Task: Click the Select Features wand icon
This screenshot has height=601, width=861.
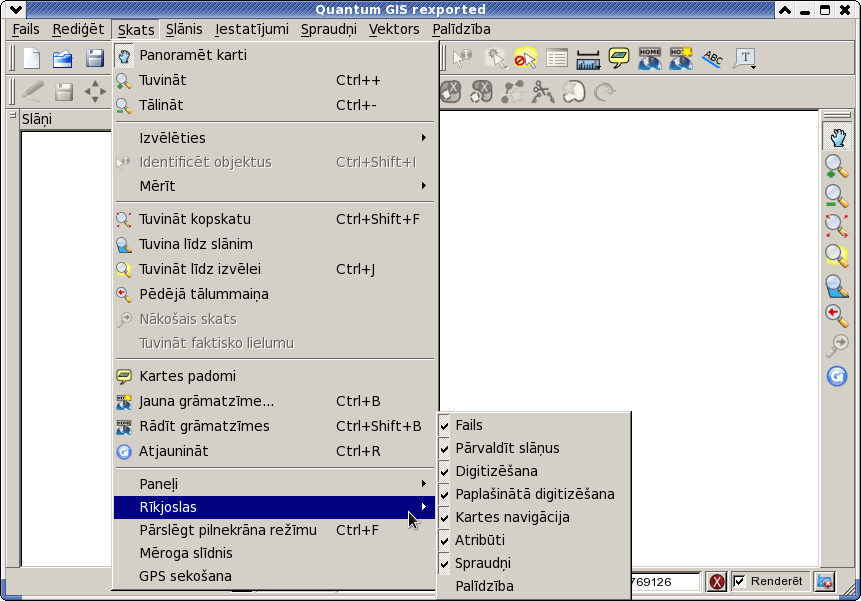Action: pyautogui.click(x=495, y=58)
